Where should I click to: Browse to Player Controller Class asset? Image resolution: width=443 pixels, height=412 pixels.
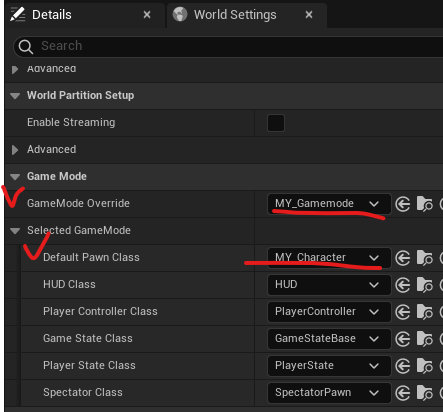pyautogui.click(x=425, y=312)
